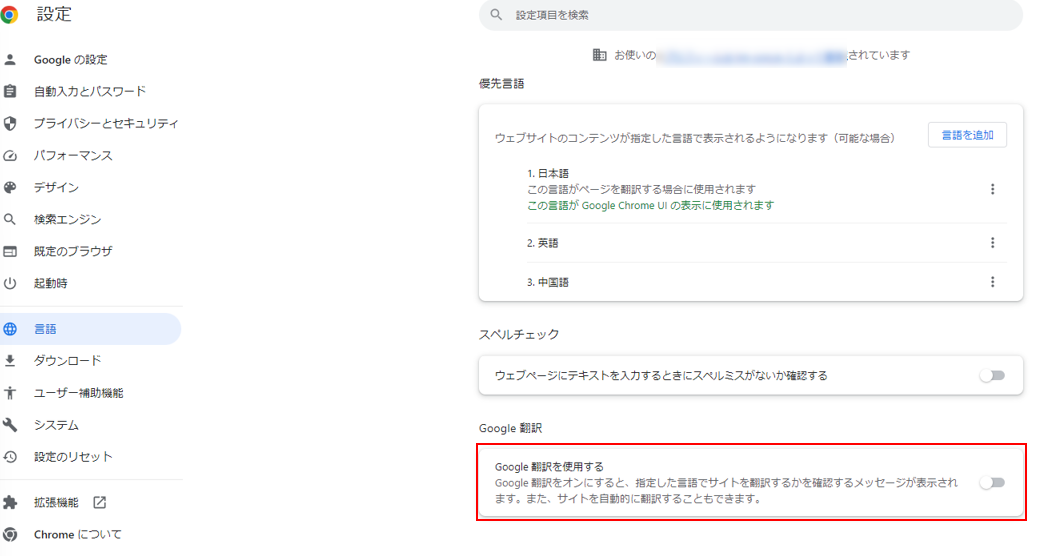Click the 優先言語 section heading
This screenshot has width=1061, height=556.
click(501, 84)
